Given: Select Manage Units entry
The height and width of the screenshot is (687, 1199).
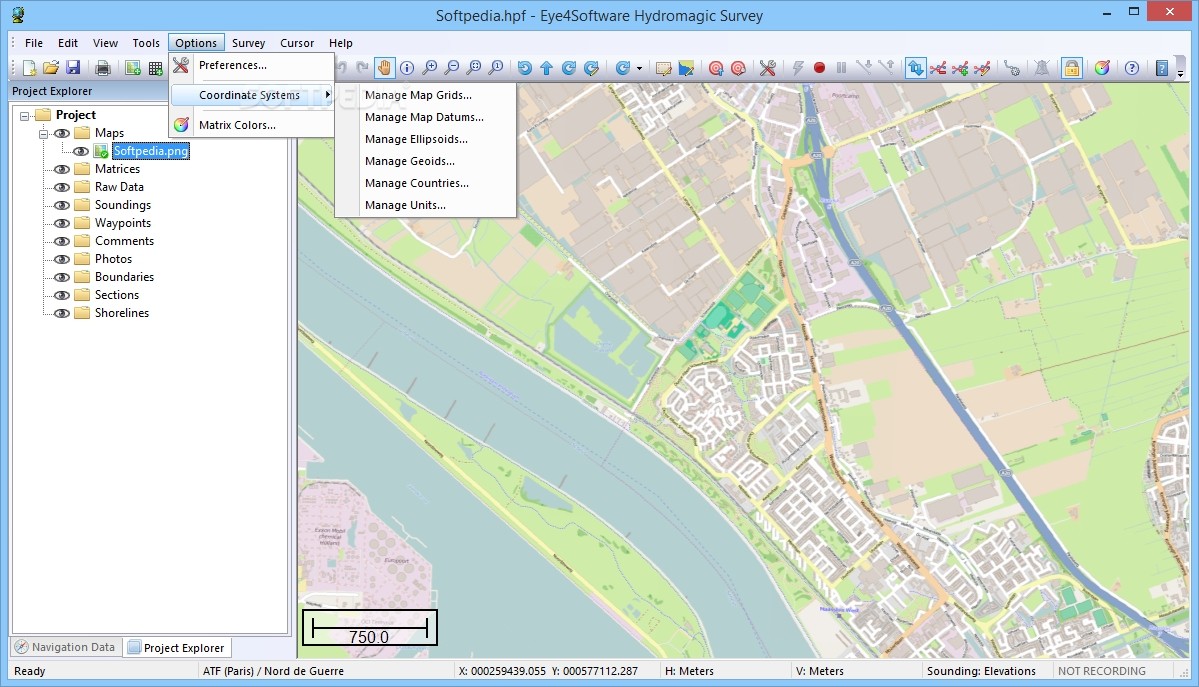Looking at the screenshot, I should (426, 205).
